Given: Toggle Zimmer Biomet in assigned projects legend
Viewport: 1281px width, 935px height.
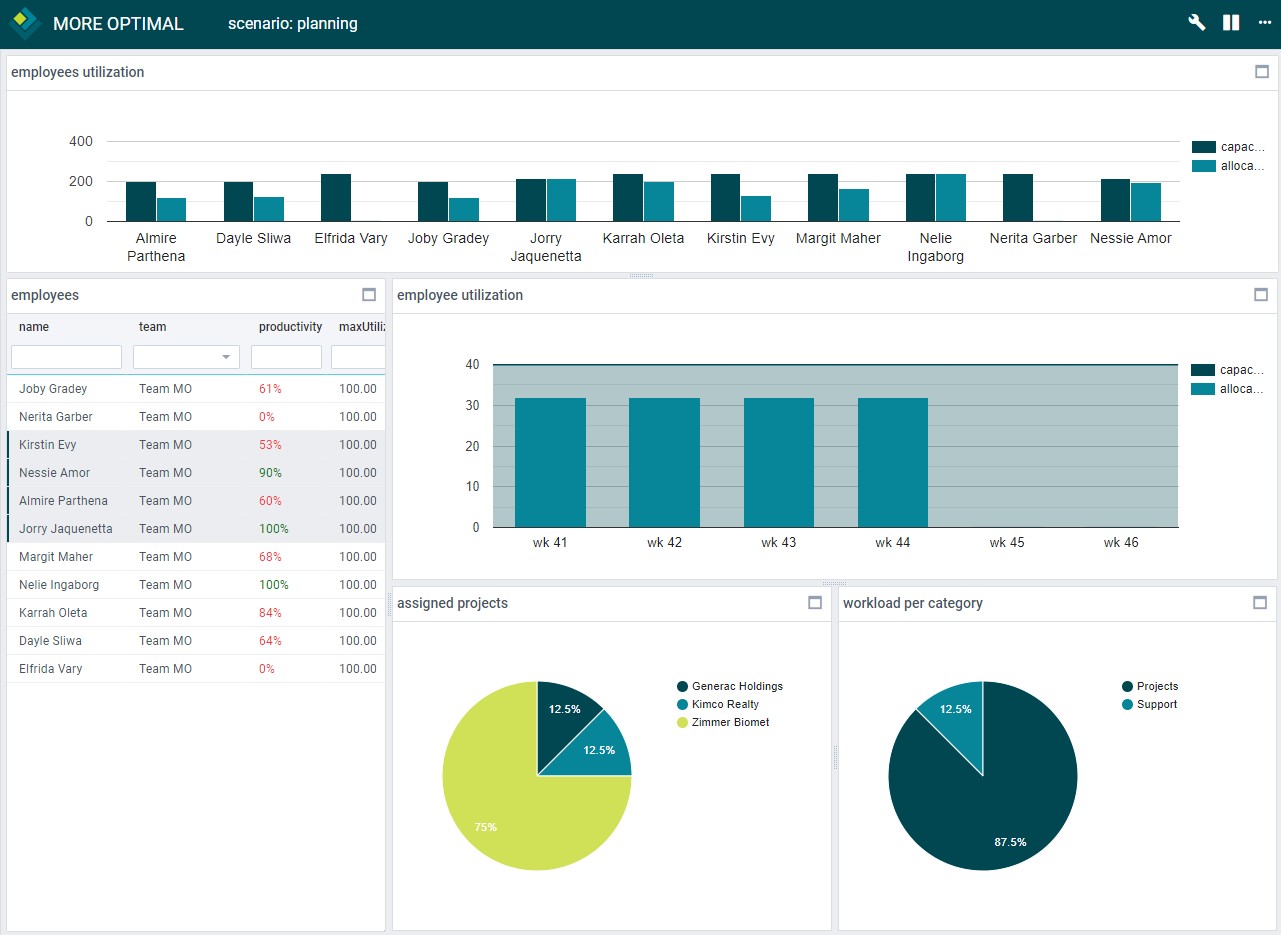Looking at the screenshot, I should coord(724,722).
